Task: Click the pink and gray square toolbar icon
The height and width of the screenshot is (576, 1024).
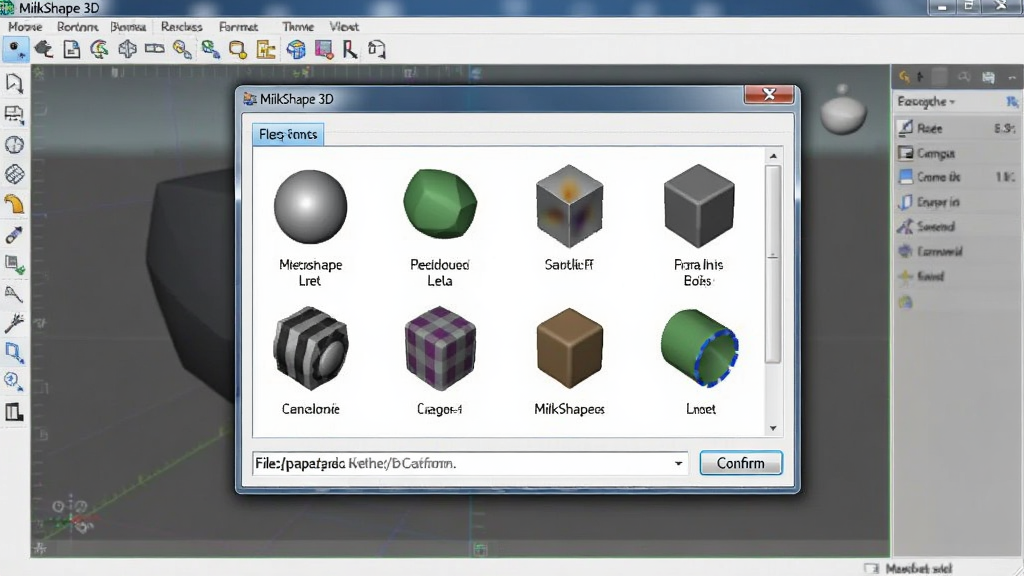Action: [324, 50]
